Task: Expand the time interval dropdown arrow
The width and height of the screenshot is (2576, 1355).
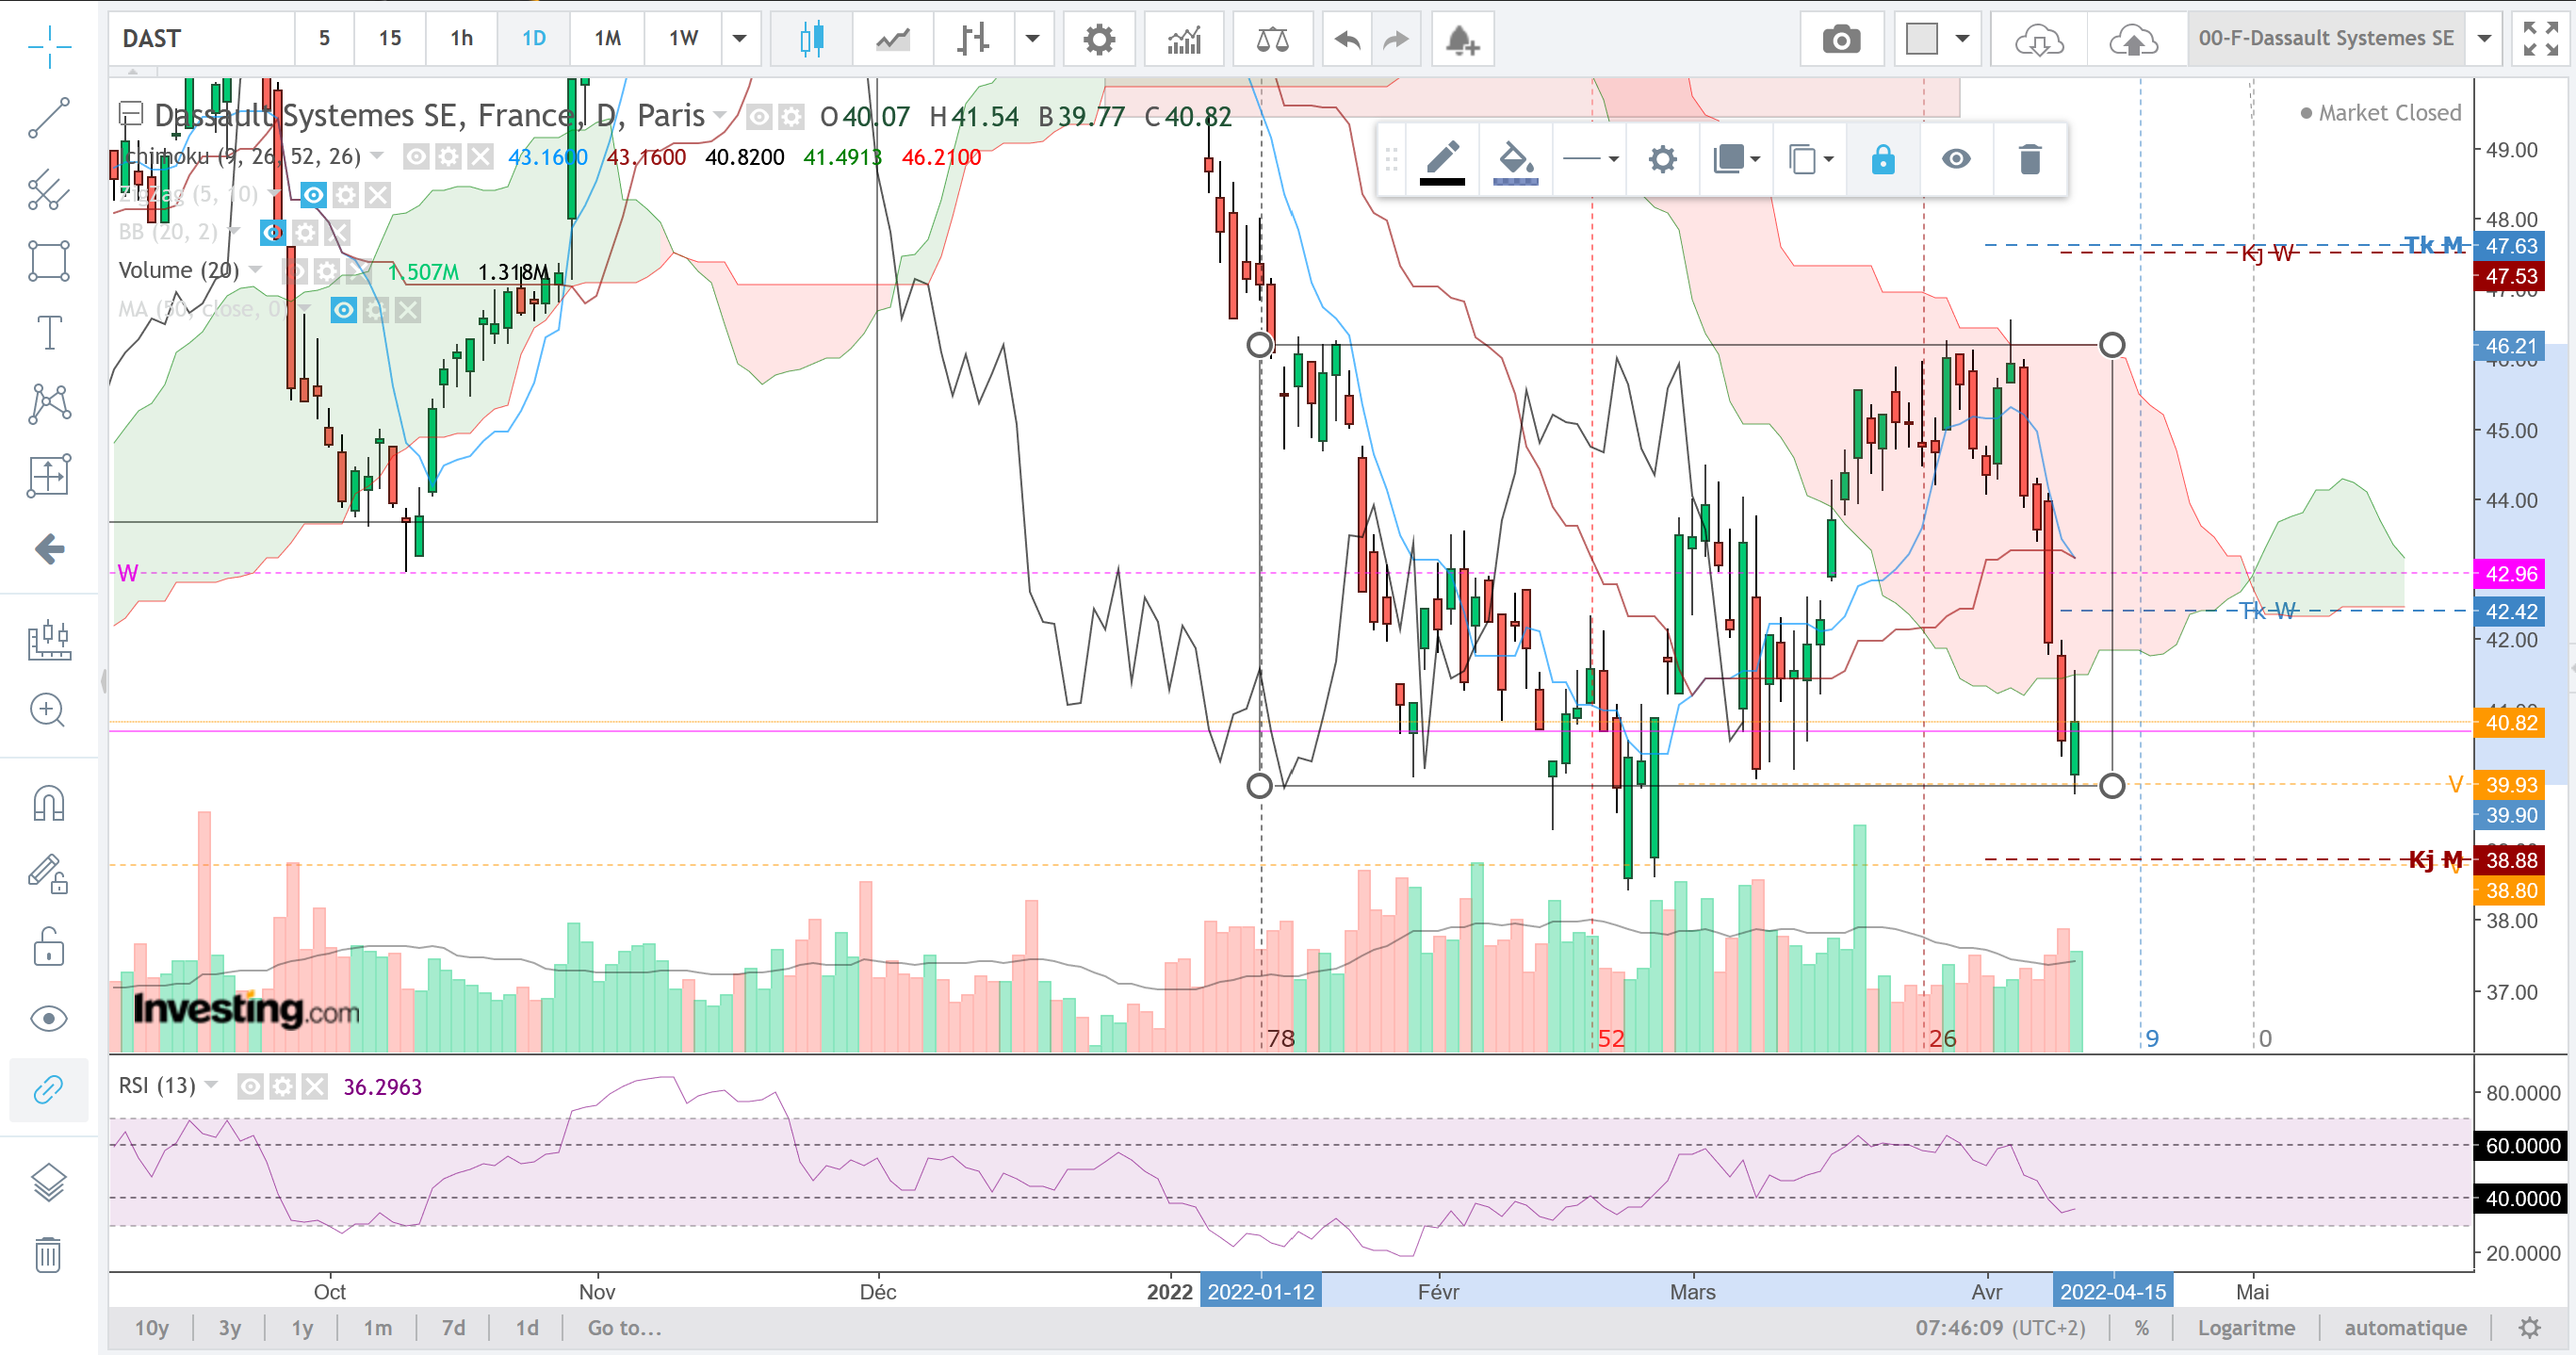Action: pyautogui.click(x=740, y=39)
